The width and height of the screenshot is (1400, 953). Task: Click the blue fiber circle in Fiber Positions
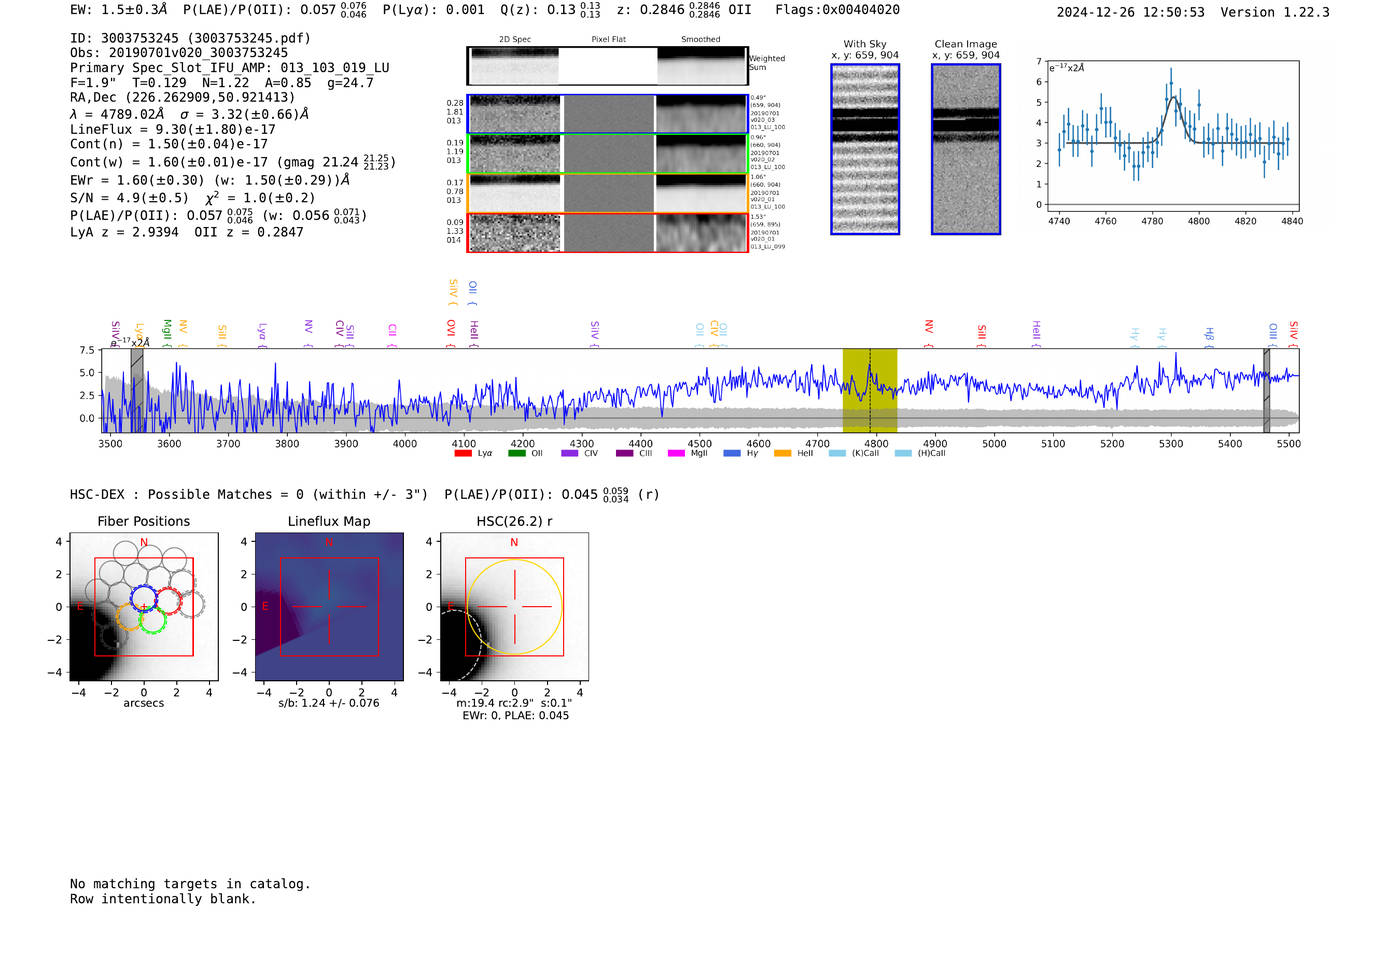(144, 600)
